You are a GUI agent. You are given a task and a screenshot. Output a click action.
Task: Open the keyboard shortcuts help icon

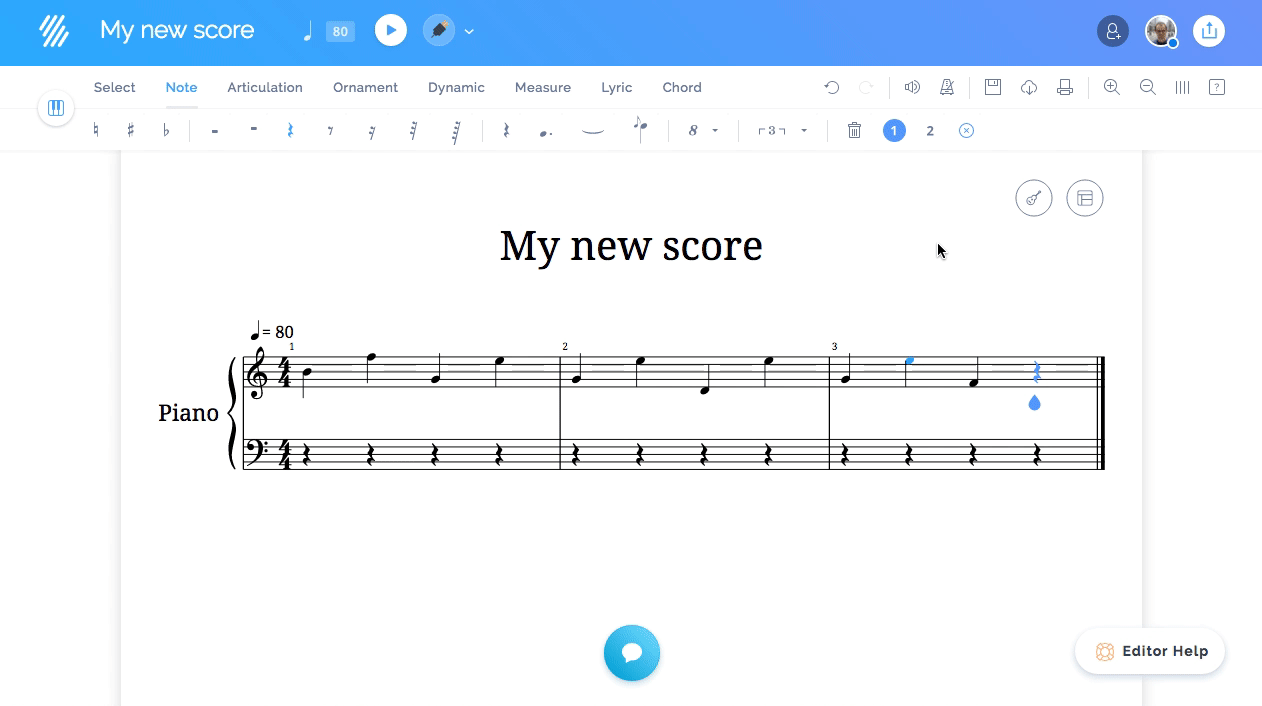coord(1217,87)
